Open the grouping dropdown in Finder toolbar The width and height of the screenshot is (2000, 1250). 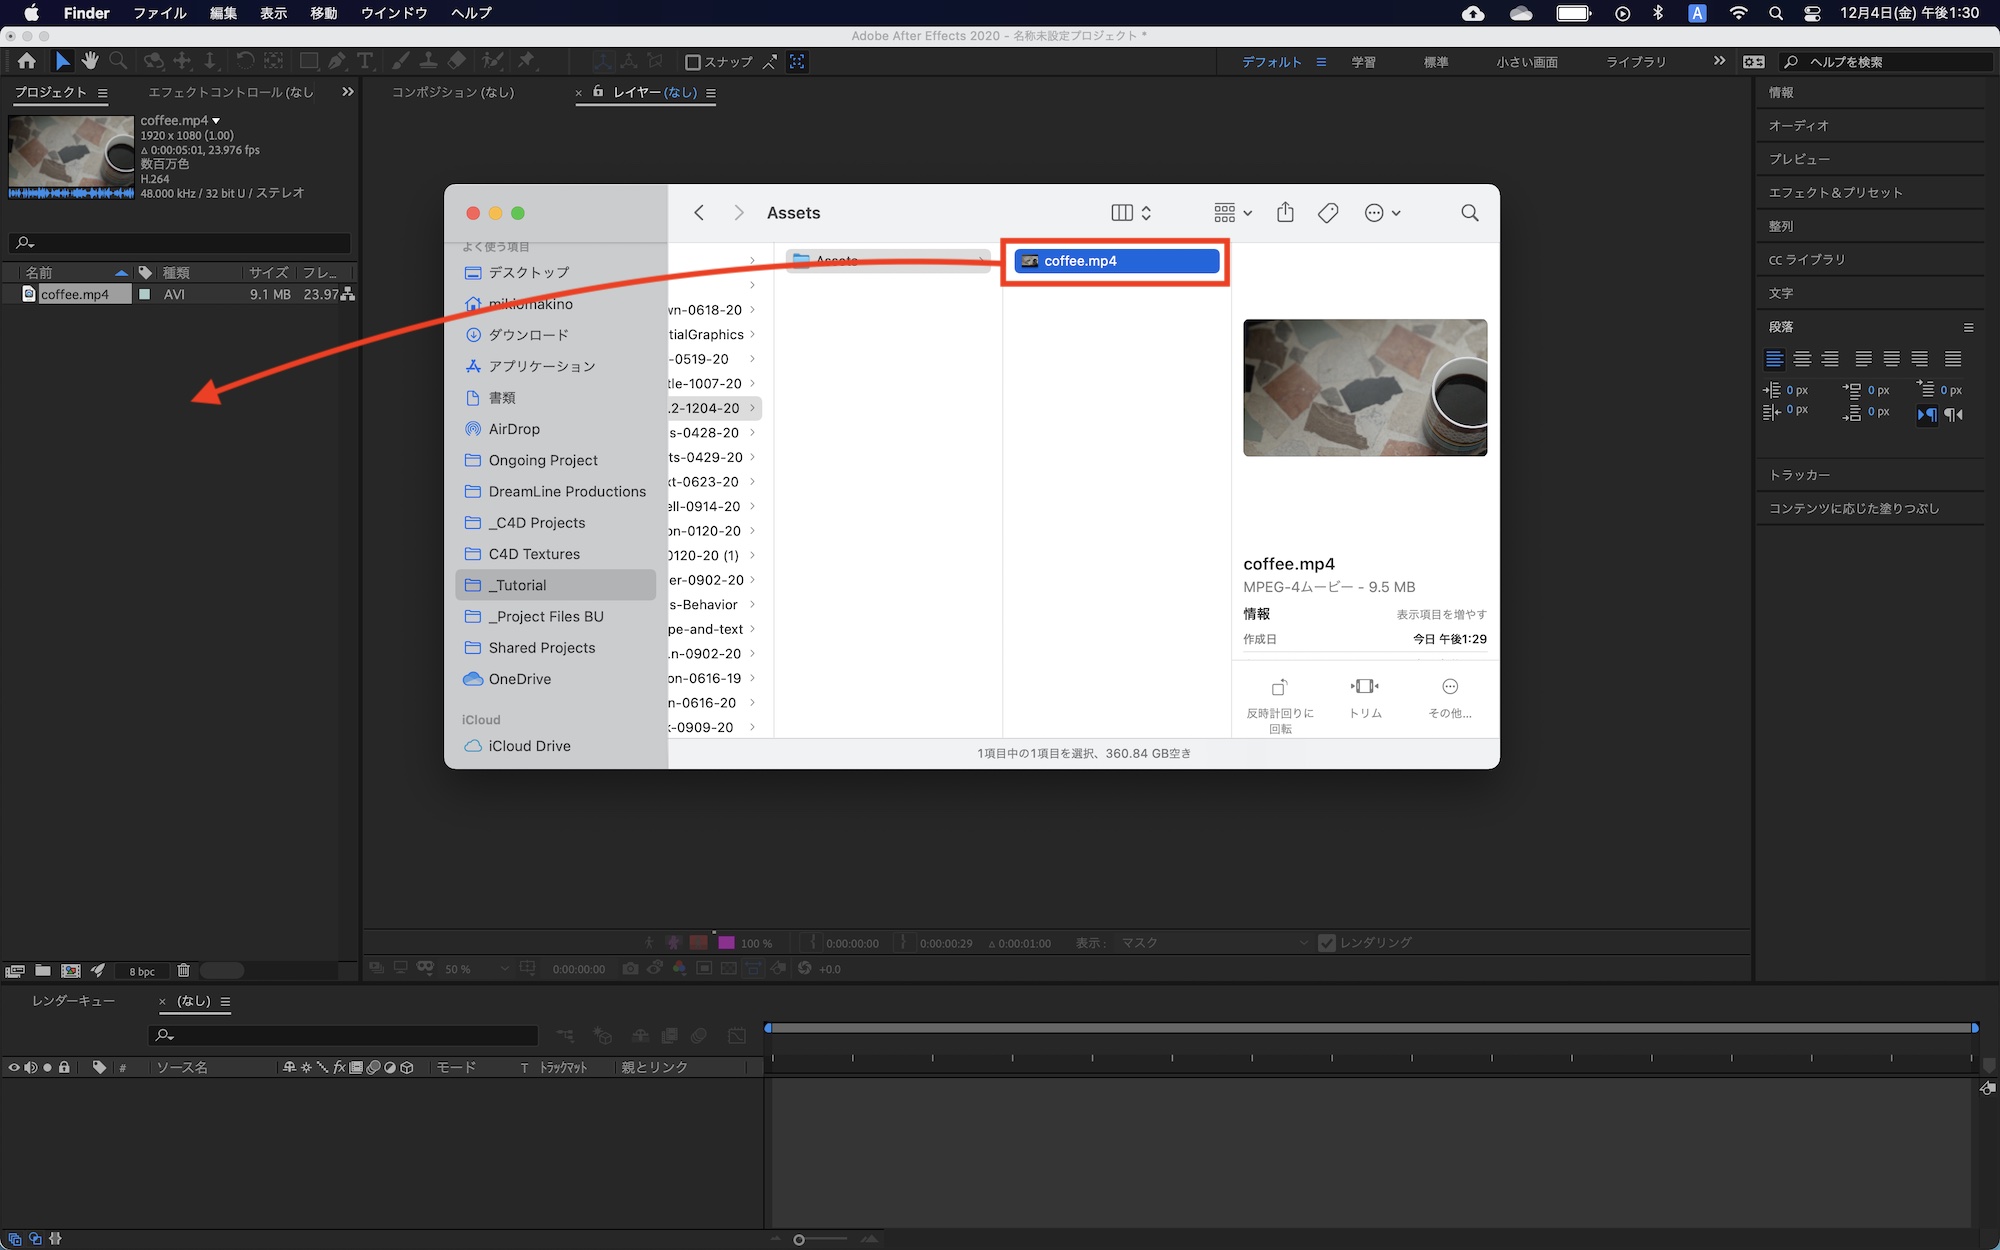[1232, 212]
